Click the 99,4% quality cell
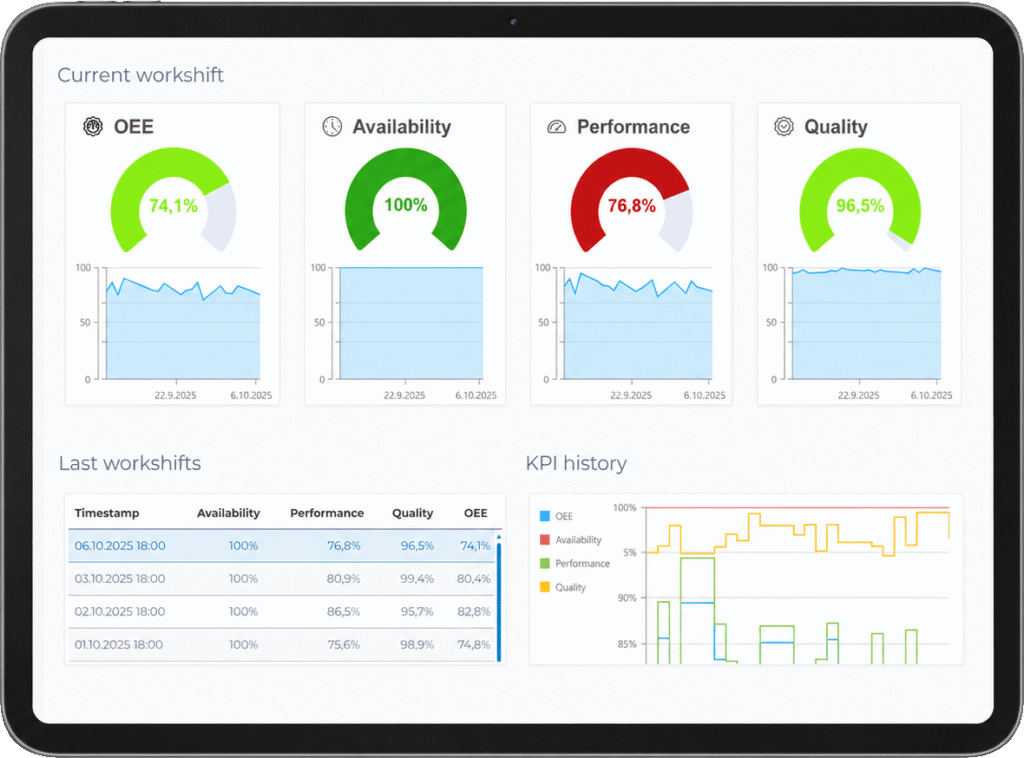 pos(417,578)
